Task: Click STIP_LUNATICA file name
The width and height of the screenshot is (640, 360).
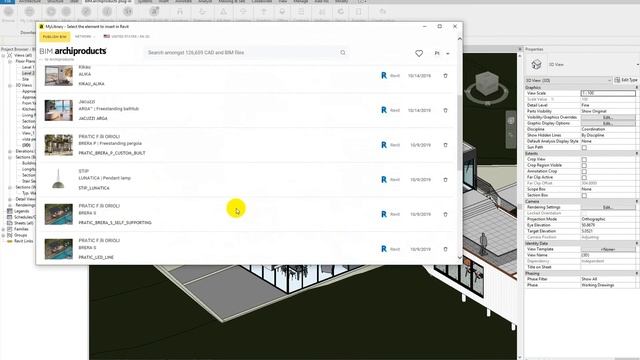Action: (94, 188)
